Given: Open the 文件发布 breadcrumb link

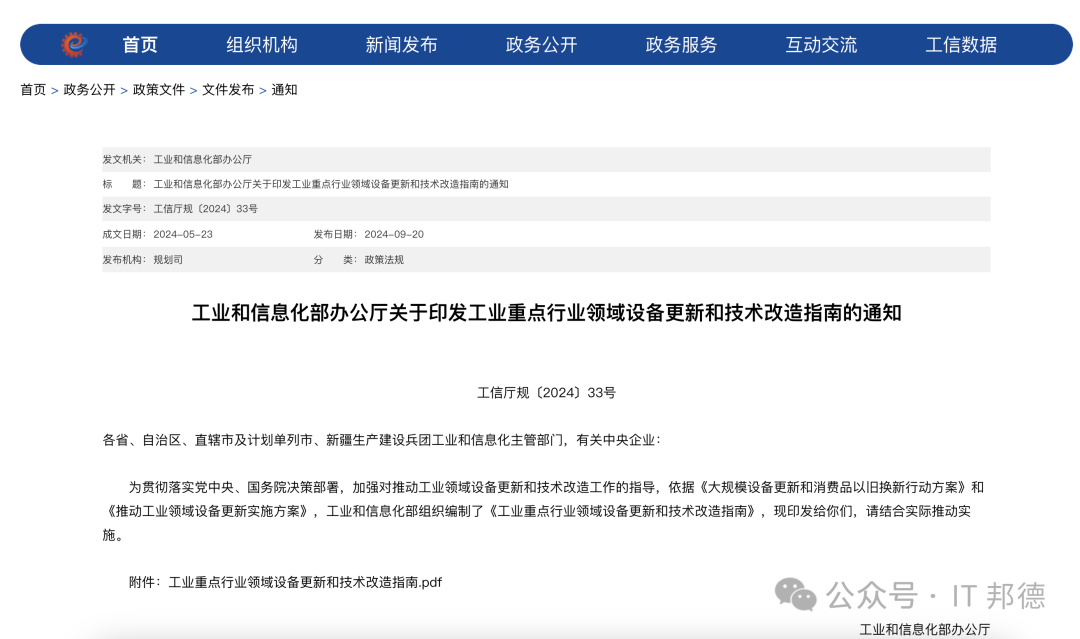Looking at the screenshot, I should (x=228, y=90).
